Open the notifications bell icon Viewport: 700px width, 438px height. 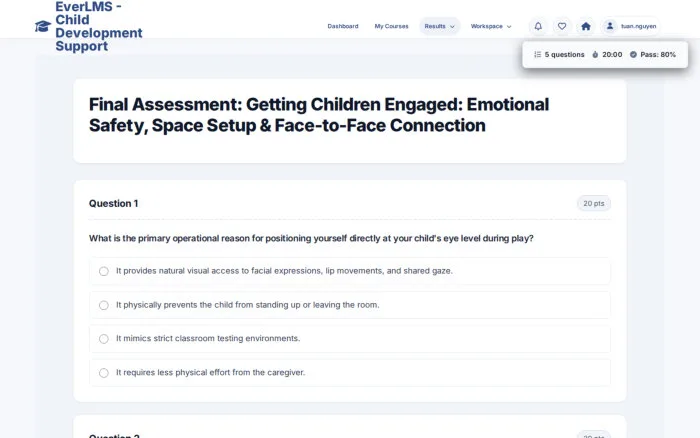coord(538,26)
